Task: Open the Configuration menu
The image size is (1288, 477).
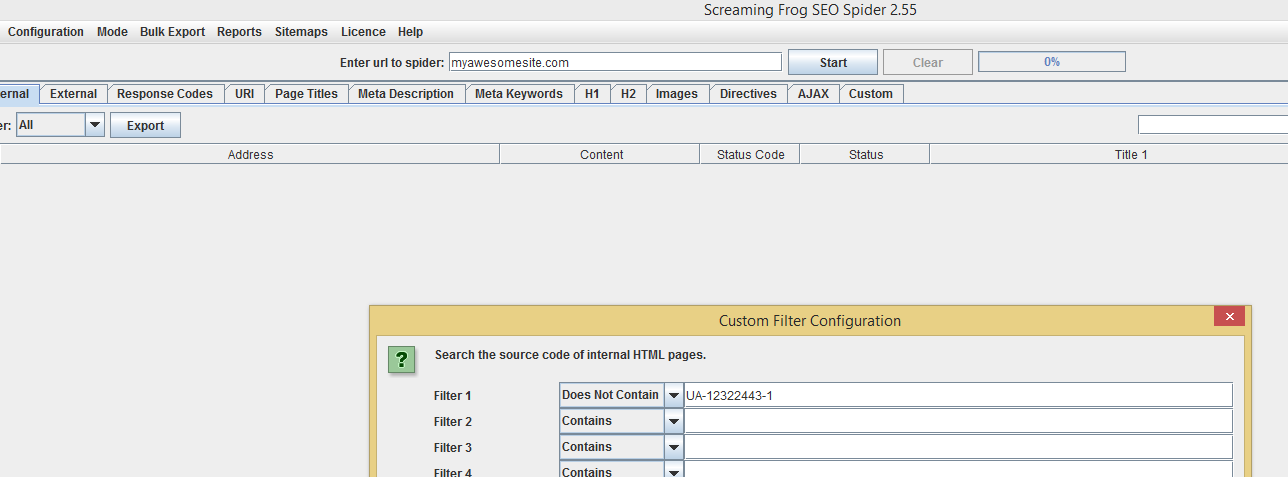Action: (x=46, y=32)
